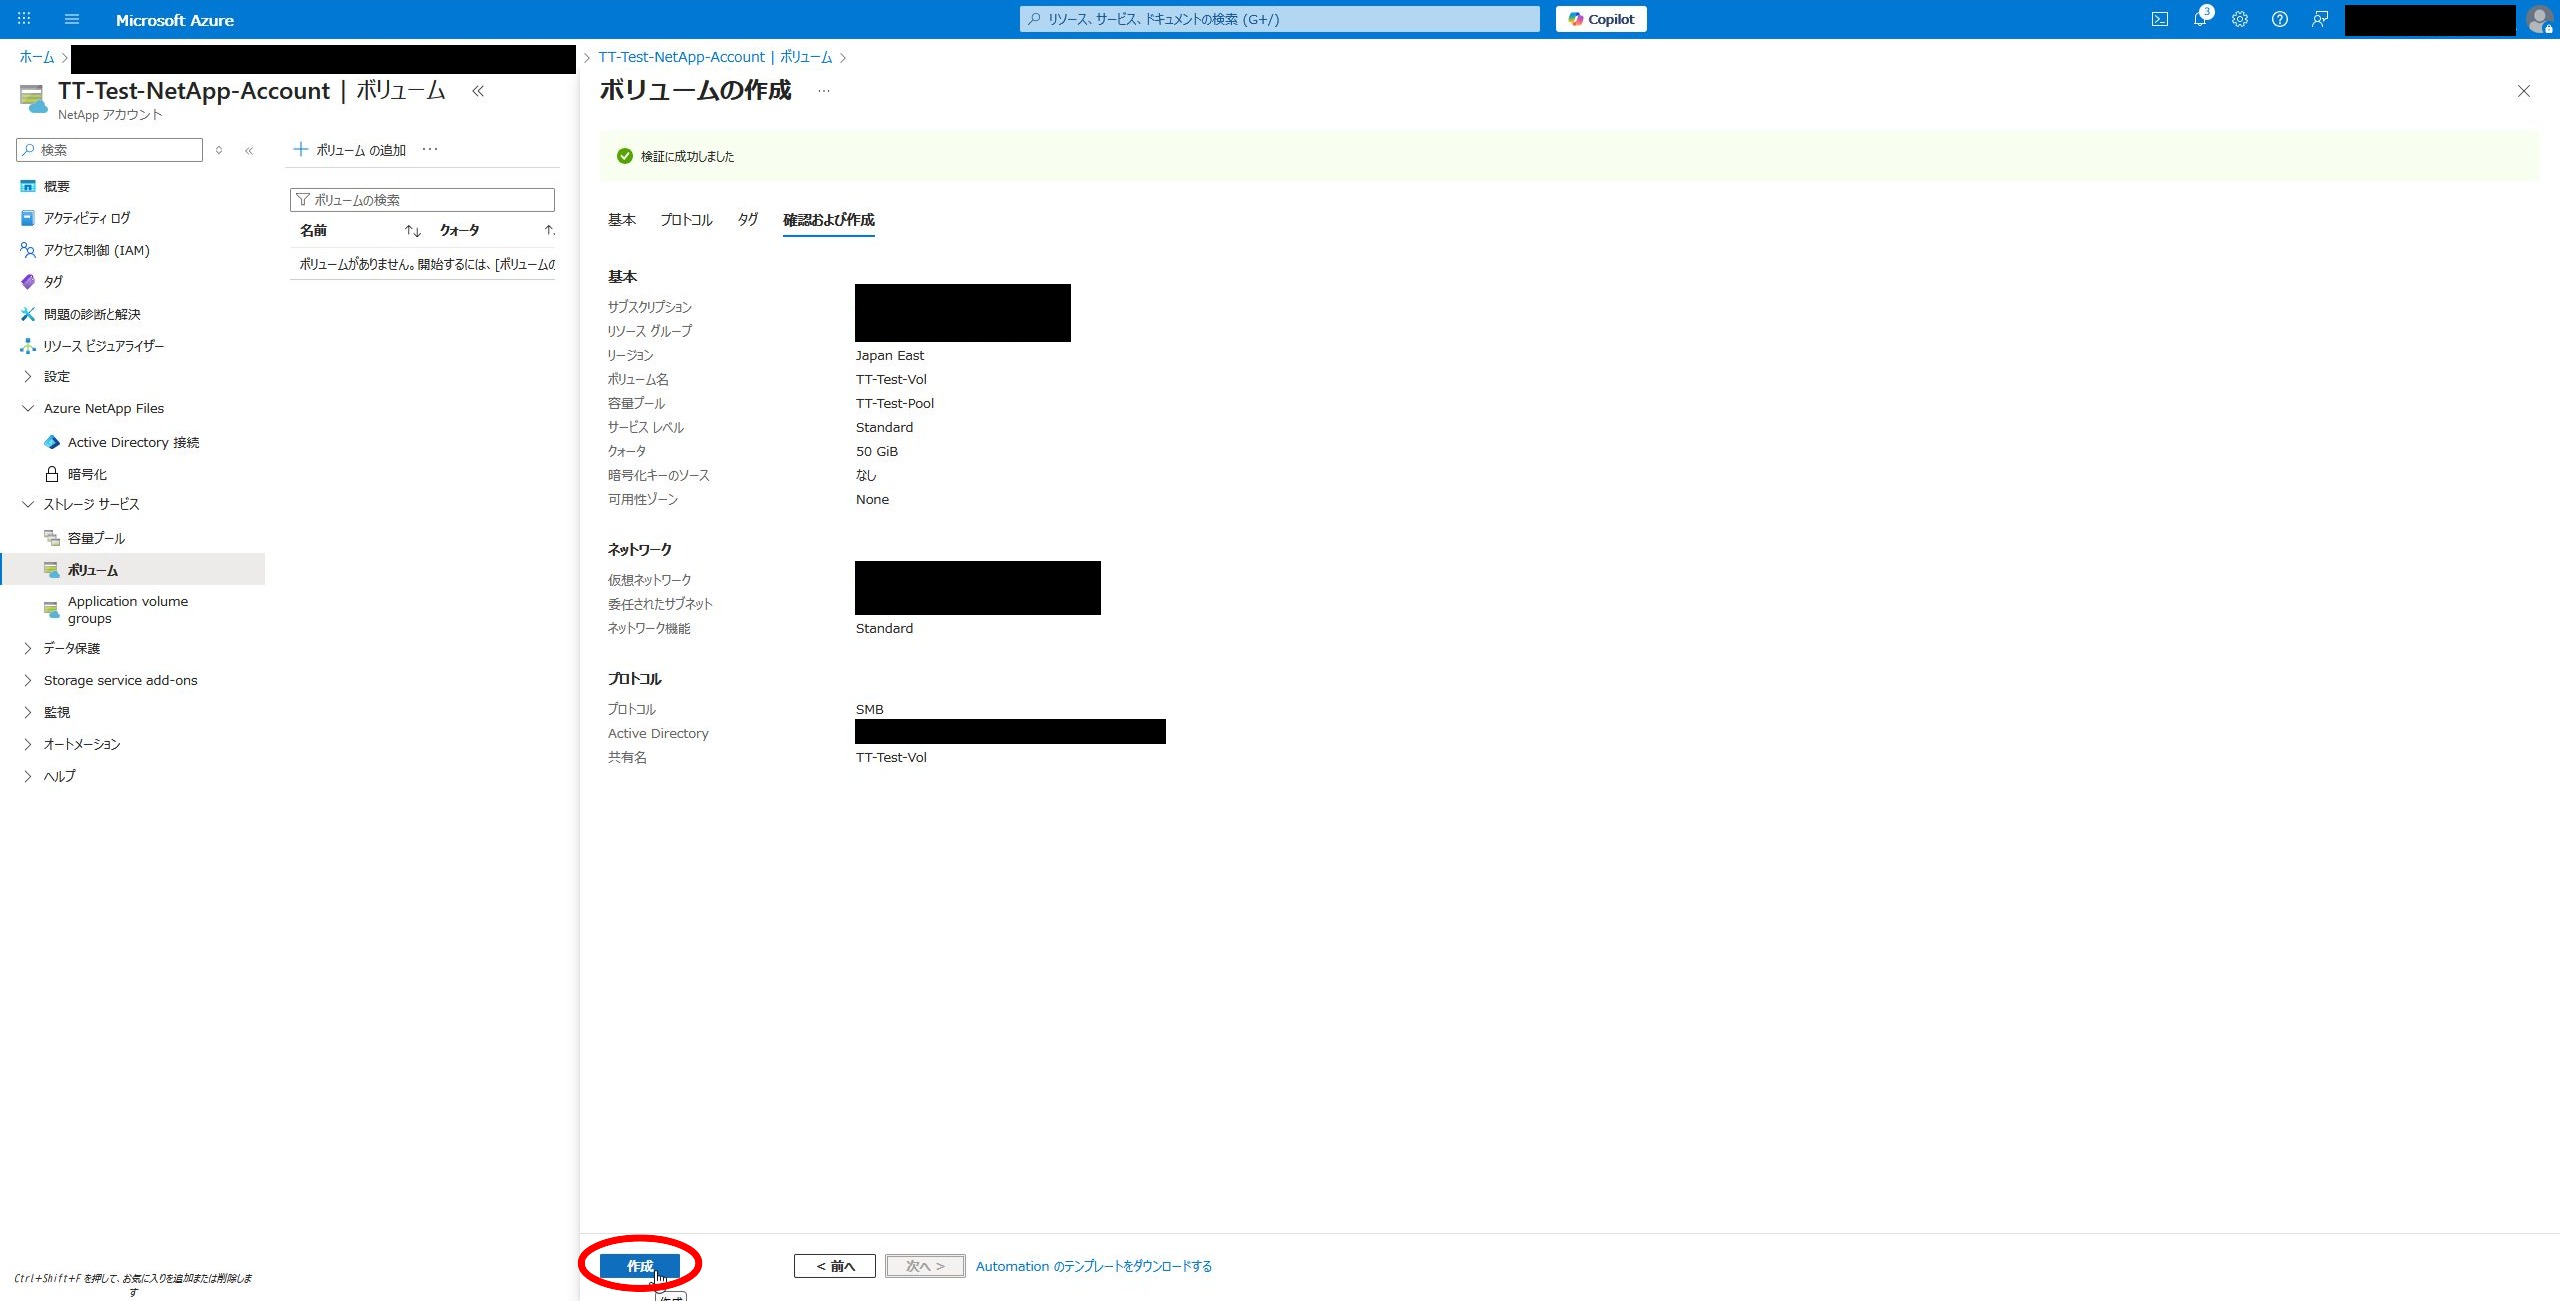The height and width of the screenshot is (1301, 2560).
Task: Open the help question mark icon
Action: point(2280,19)
